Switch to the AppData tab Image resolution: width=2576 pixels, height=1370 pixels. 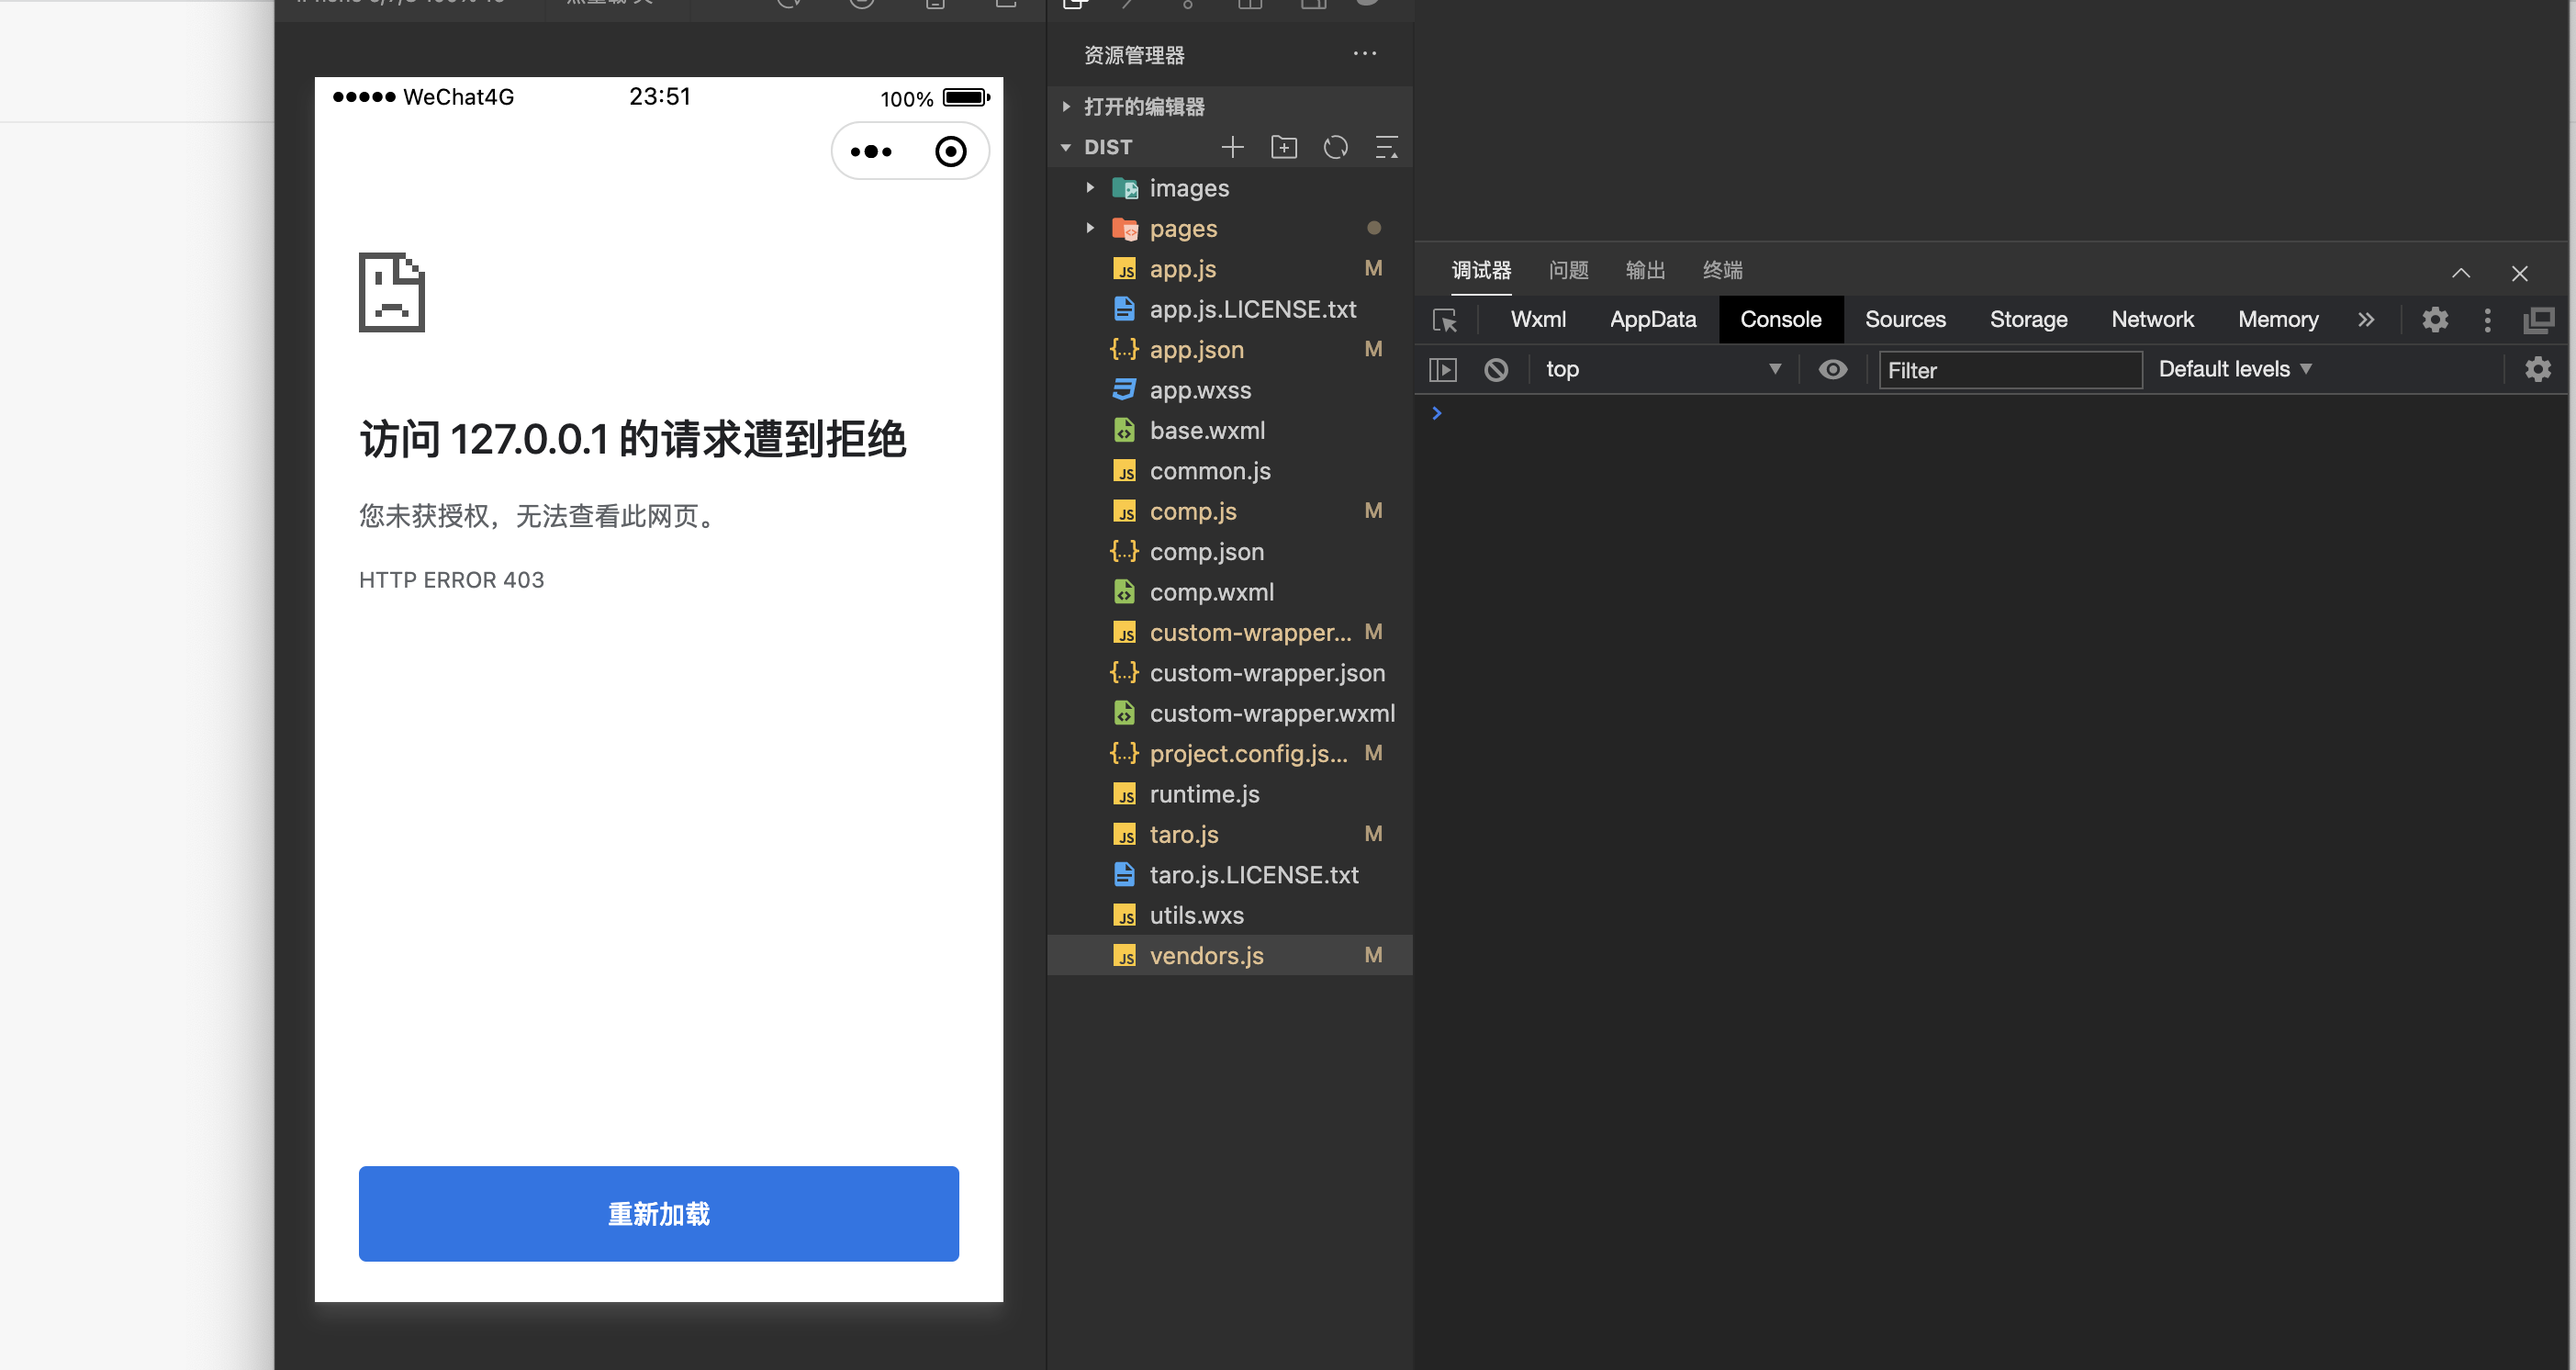pyautogui.click(x=1652, y=320)
